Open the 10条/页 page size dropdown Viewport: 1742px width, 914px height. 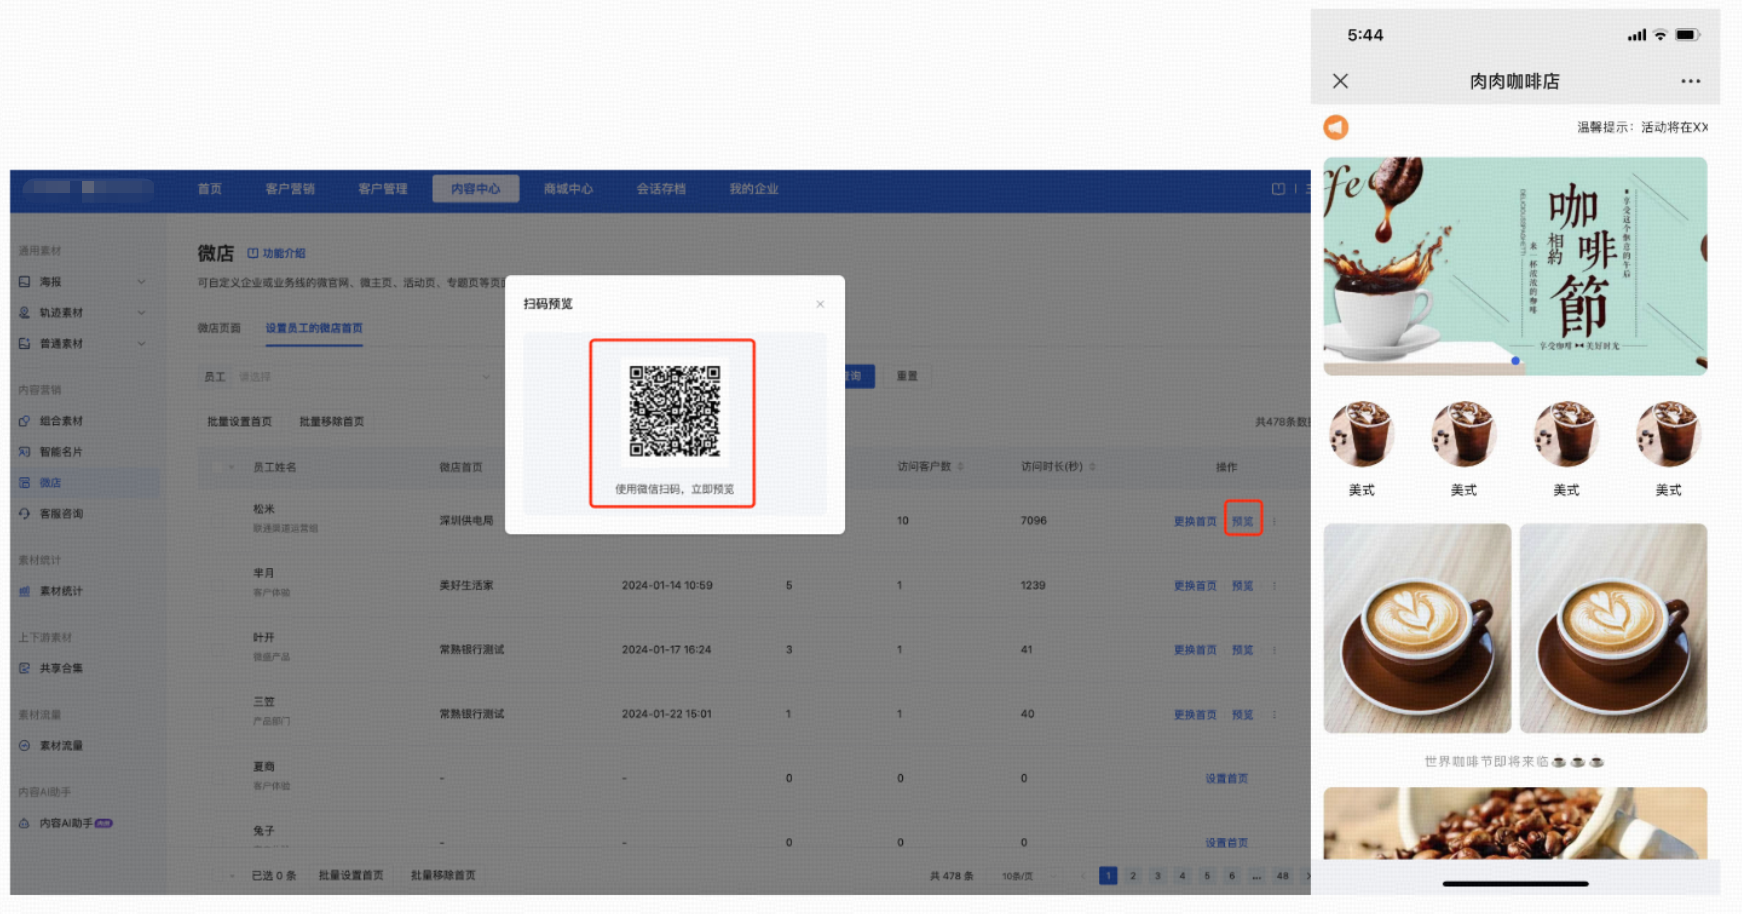tap(1025, 876)
